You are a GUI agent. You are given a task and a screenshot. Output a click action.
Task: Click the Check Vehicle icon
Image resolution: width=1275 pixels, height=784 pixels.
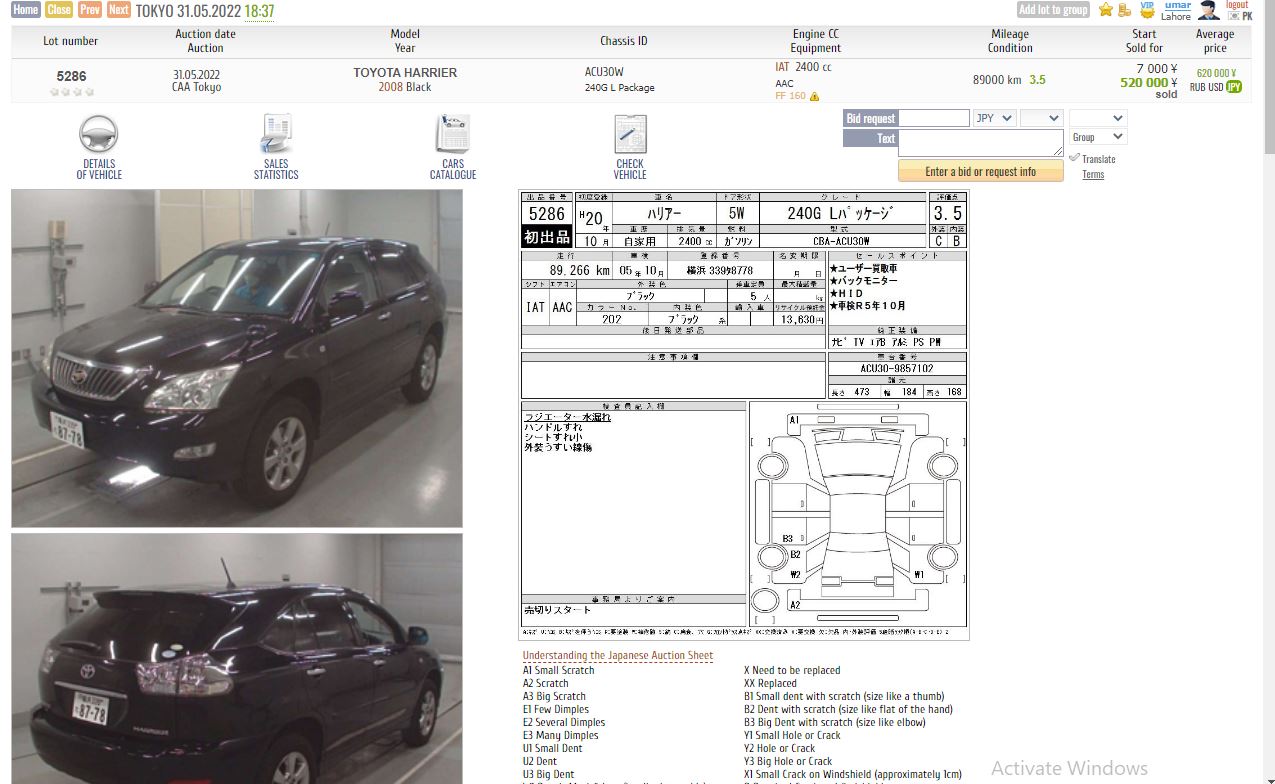click(630, 135)
